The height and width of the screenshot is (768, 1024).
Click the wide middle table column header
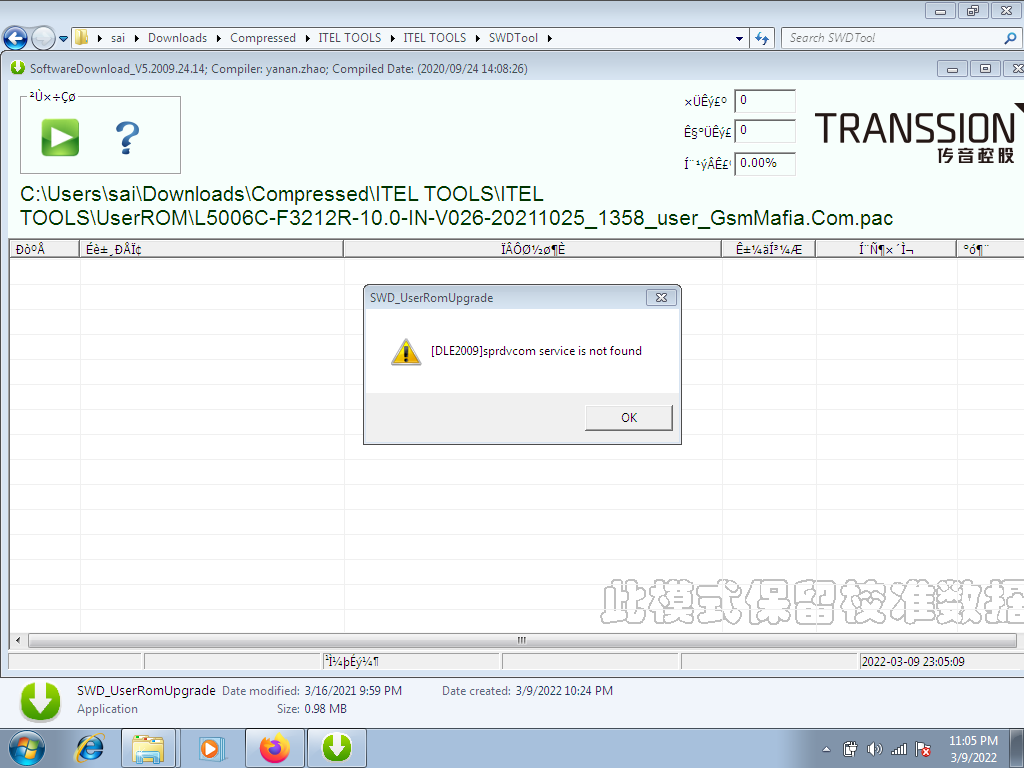click(533, 249)
